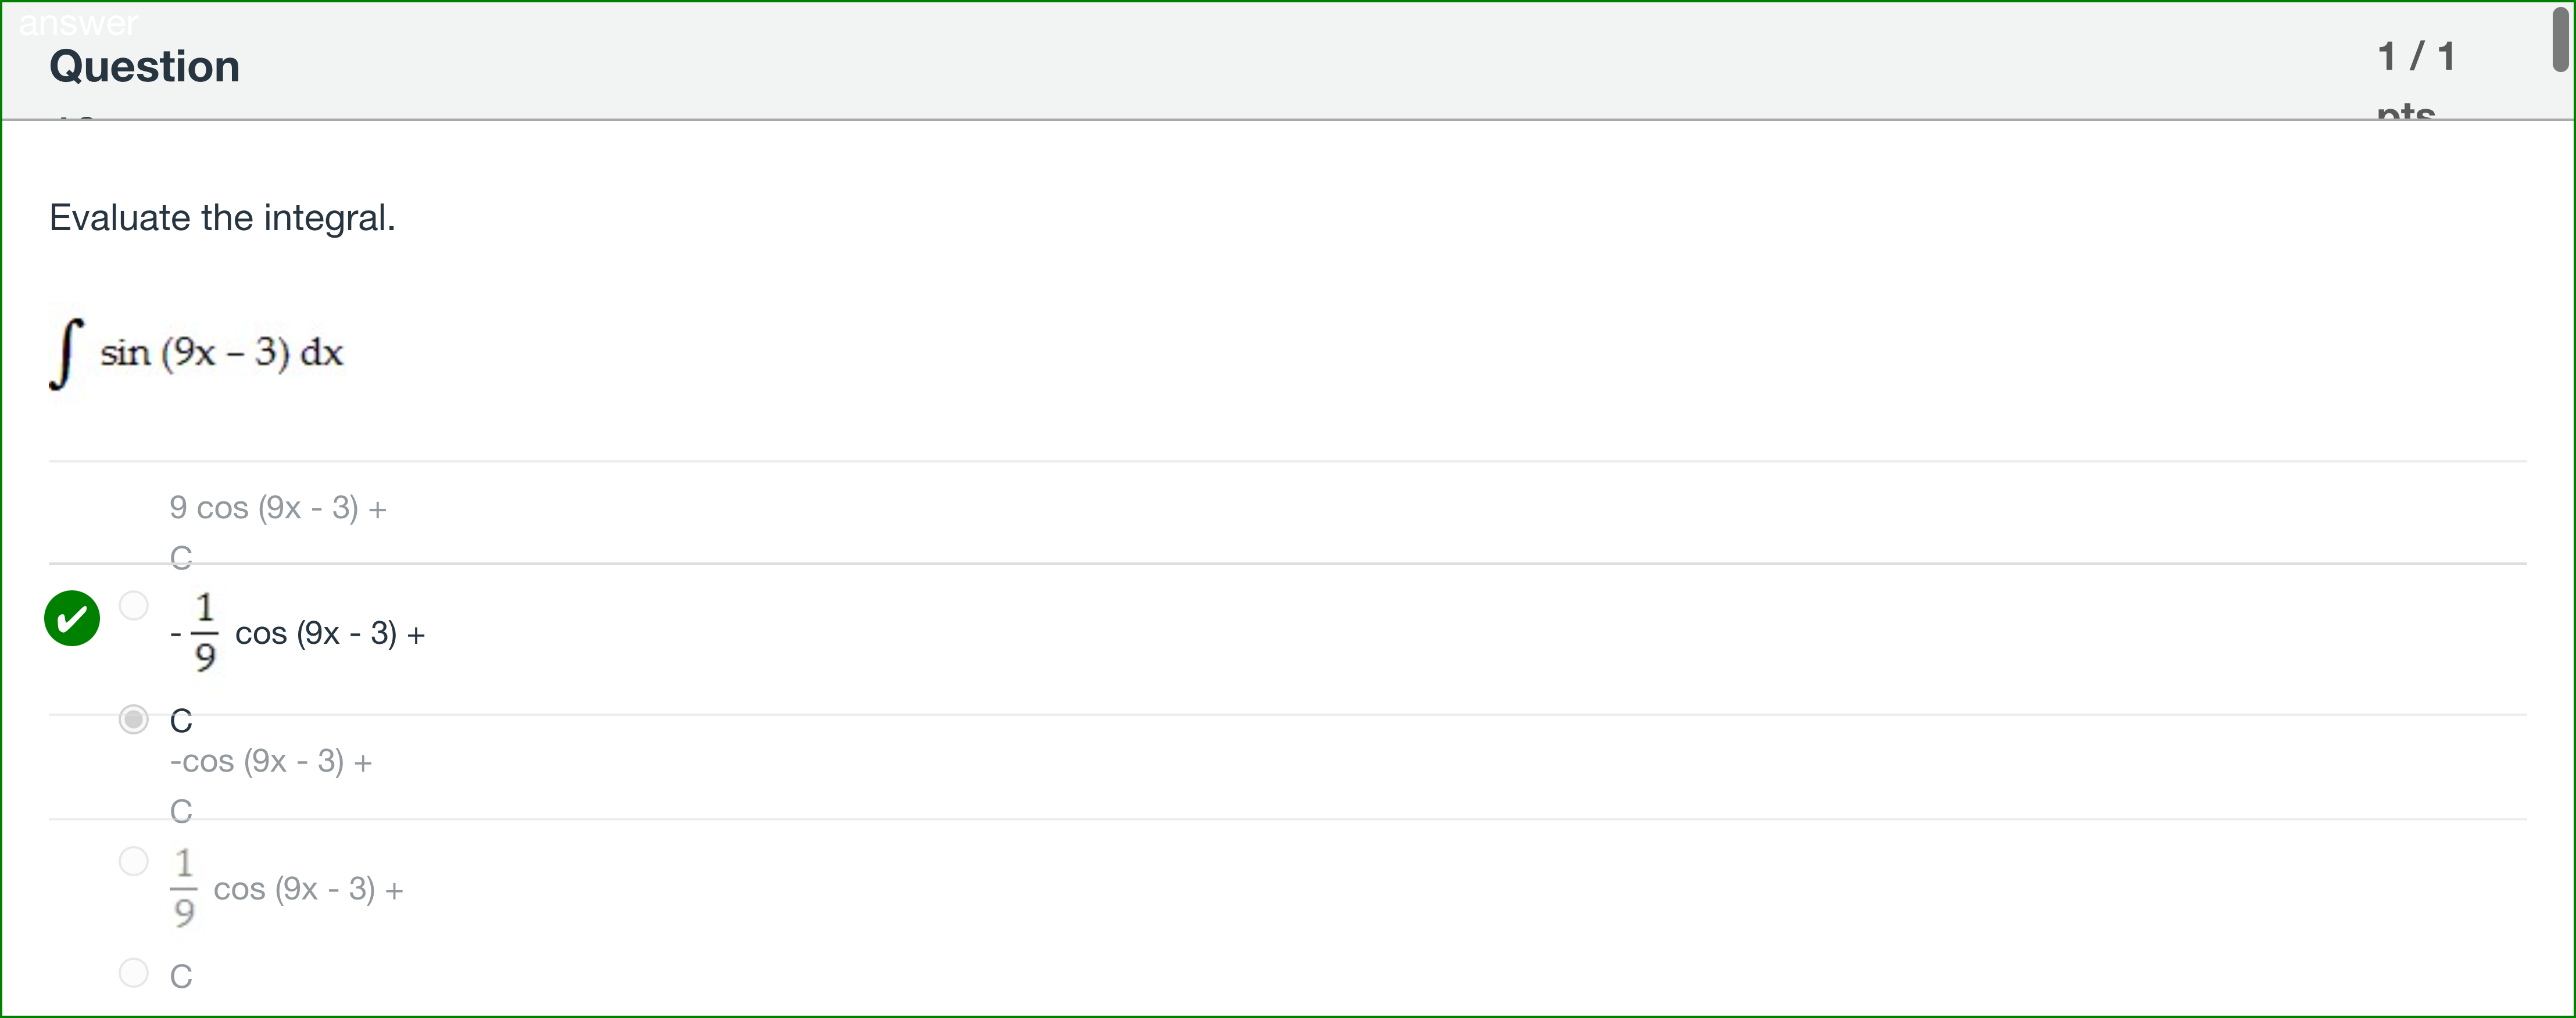Click the "sin (9x – 3) dx" integrand expression
The height and width of the screenshot is (1018, 2576).
tap(222, 352)
